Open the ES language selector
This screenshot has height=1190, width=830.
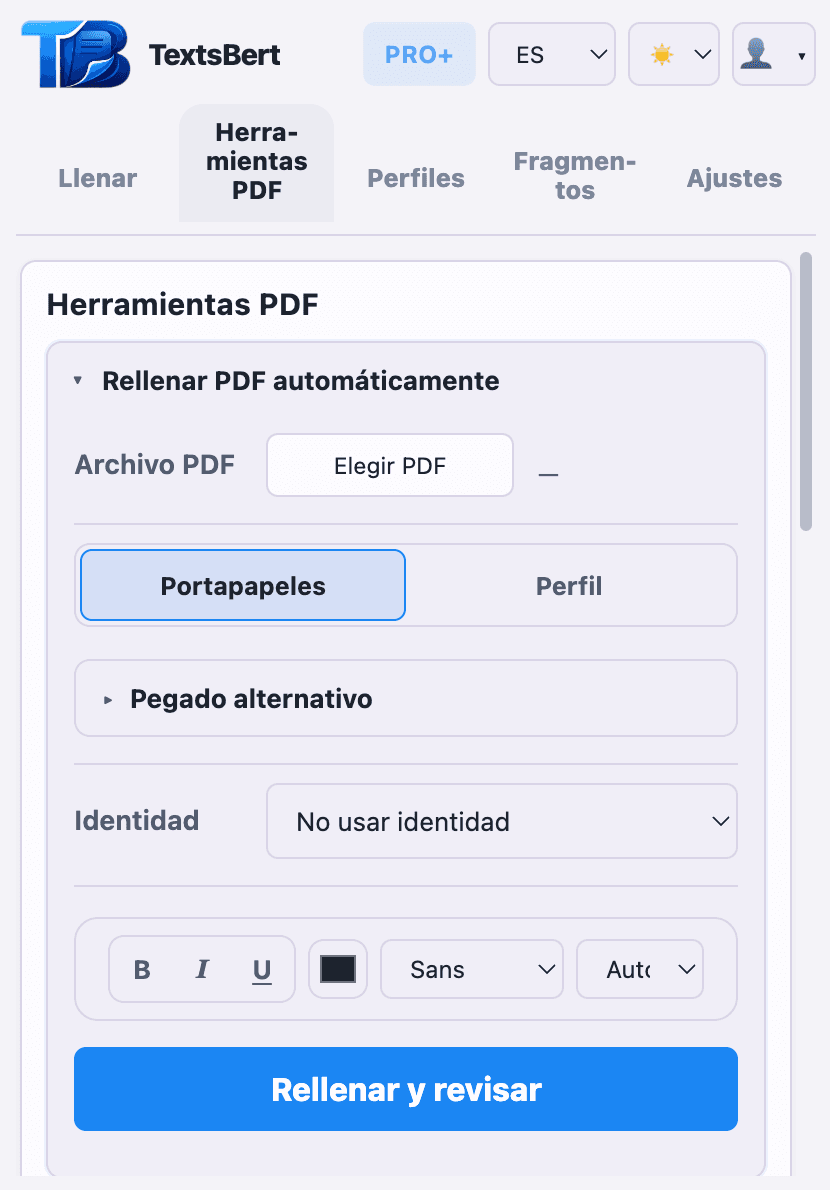552,54
